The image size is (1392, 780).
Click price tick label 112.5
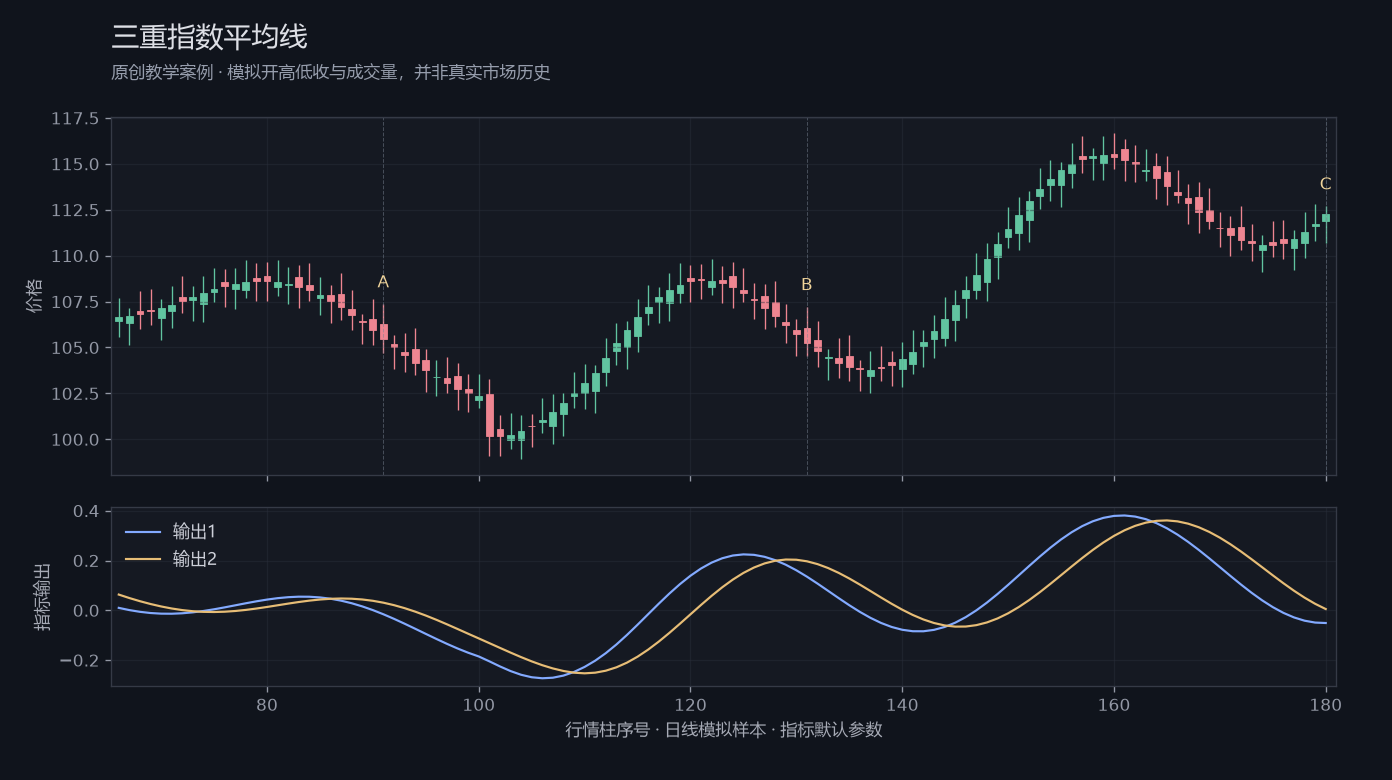[x=75, y=210]
